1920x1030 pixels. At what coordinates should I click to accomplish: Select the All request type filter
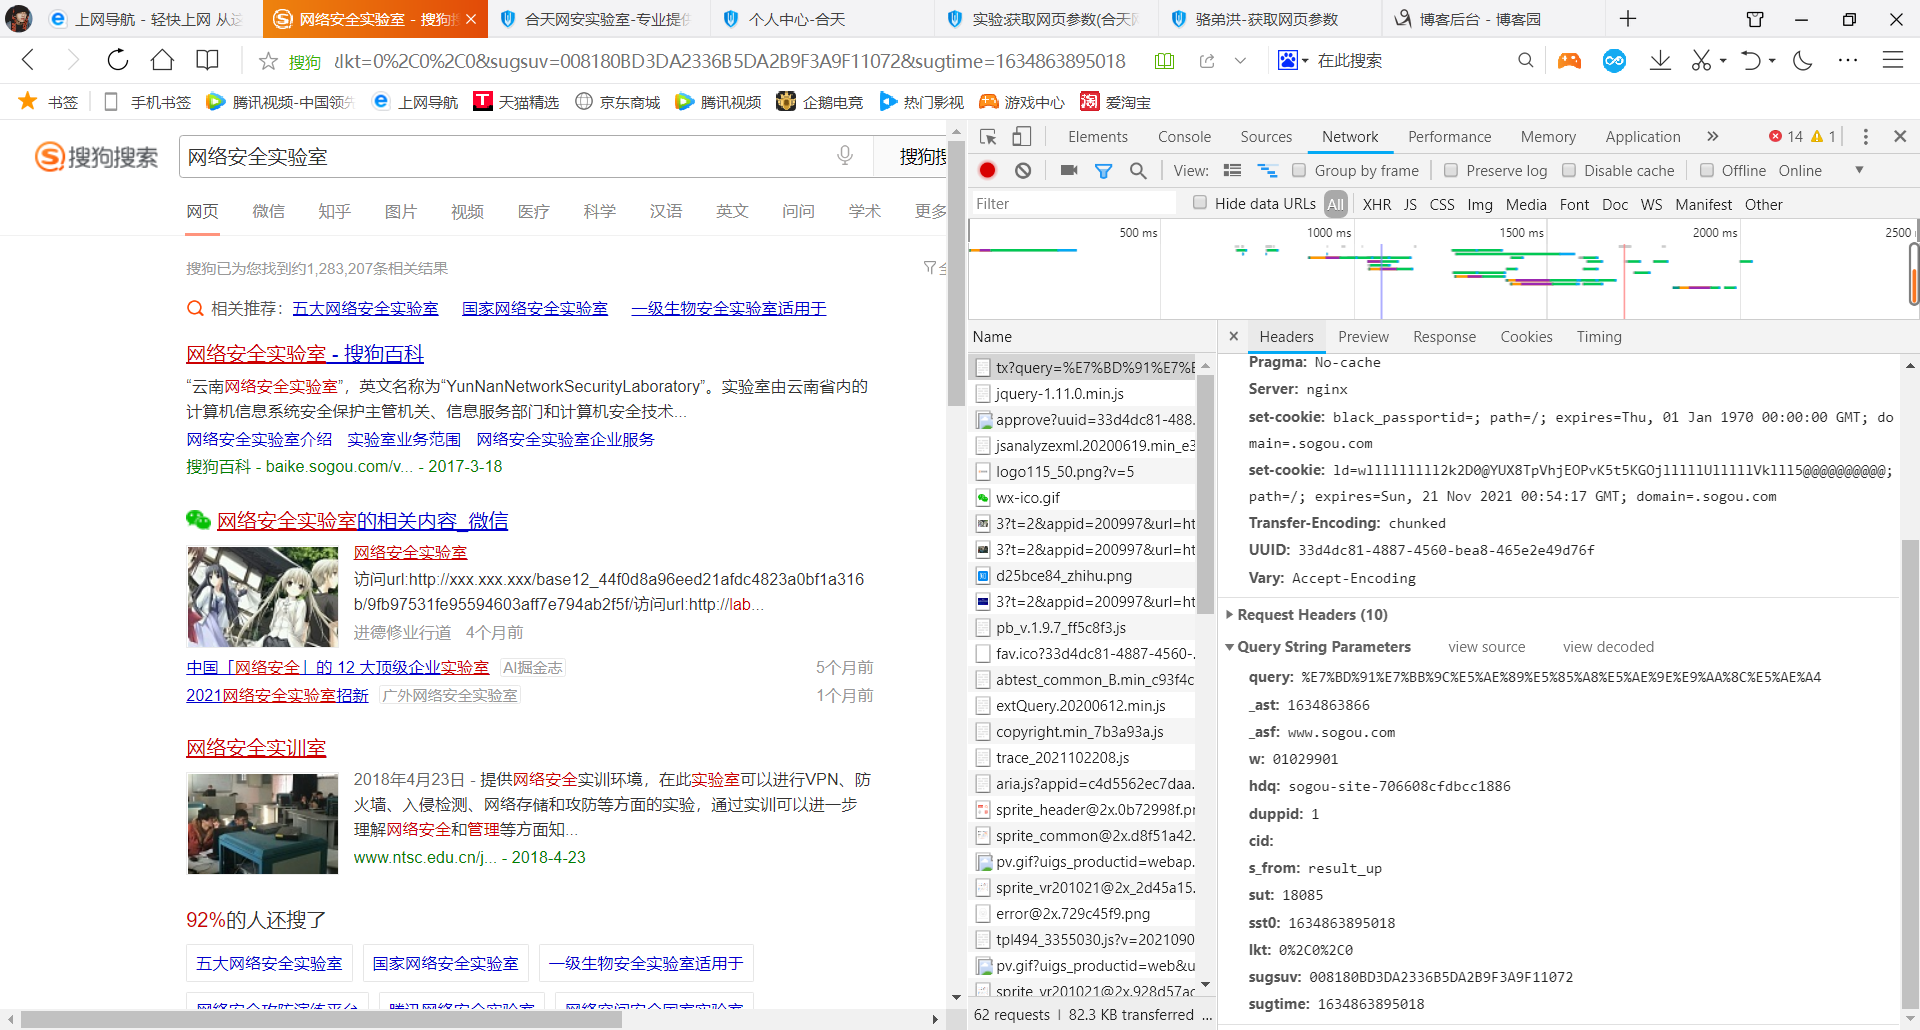tap(1336, 204)
